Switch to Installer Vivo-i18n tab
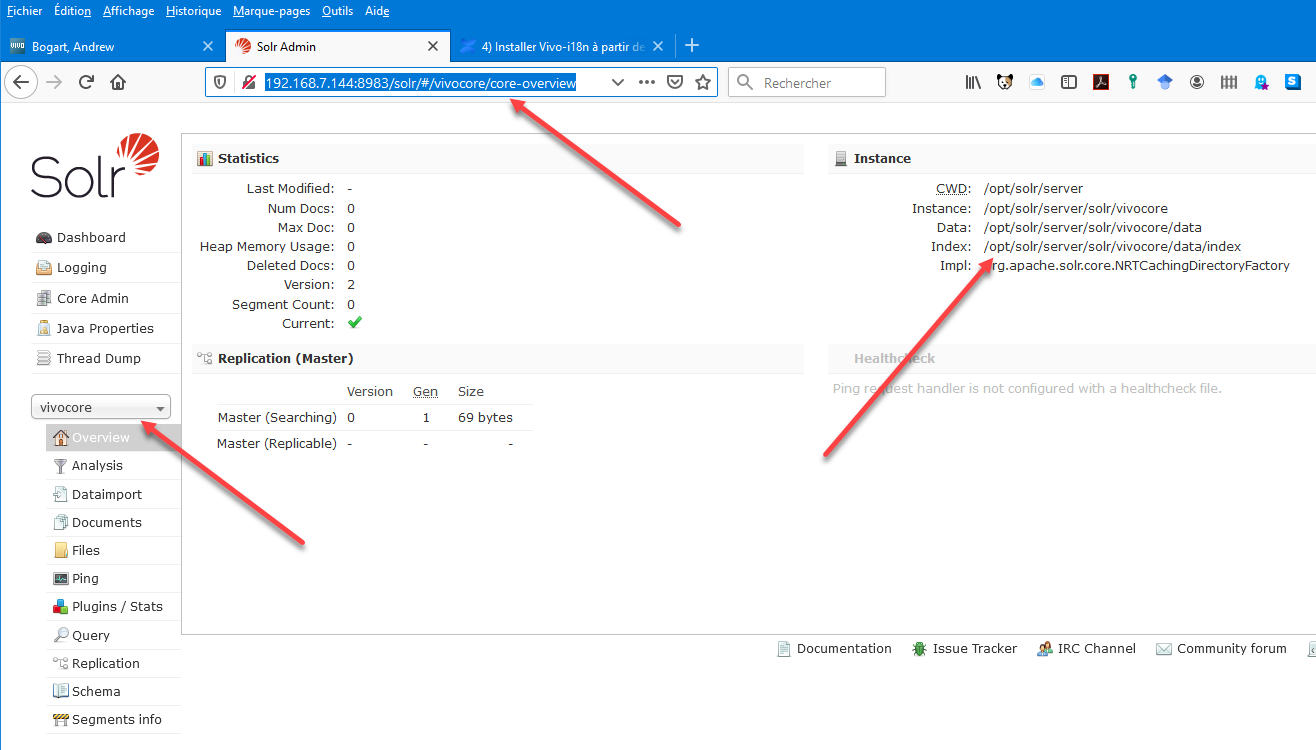The width and height of the screenshot is (1316, 750). point(560,46)
